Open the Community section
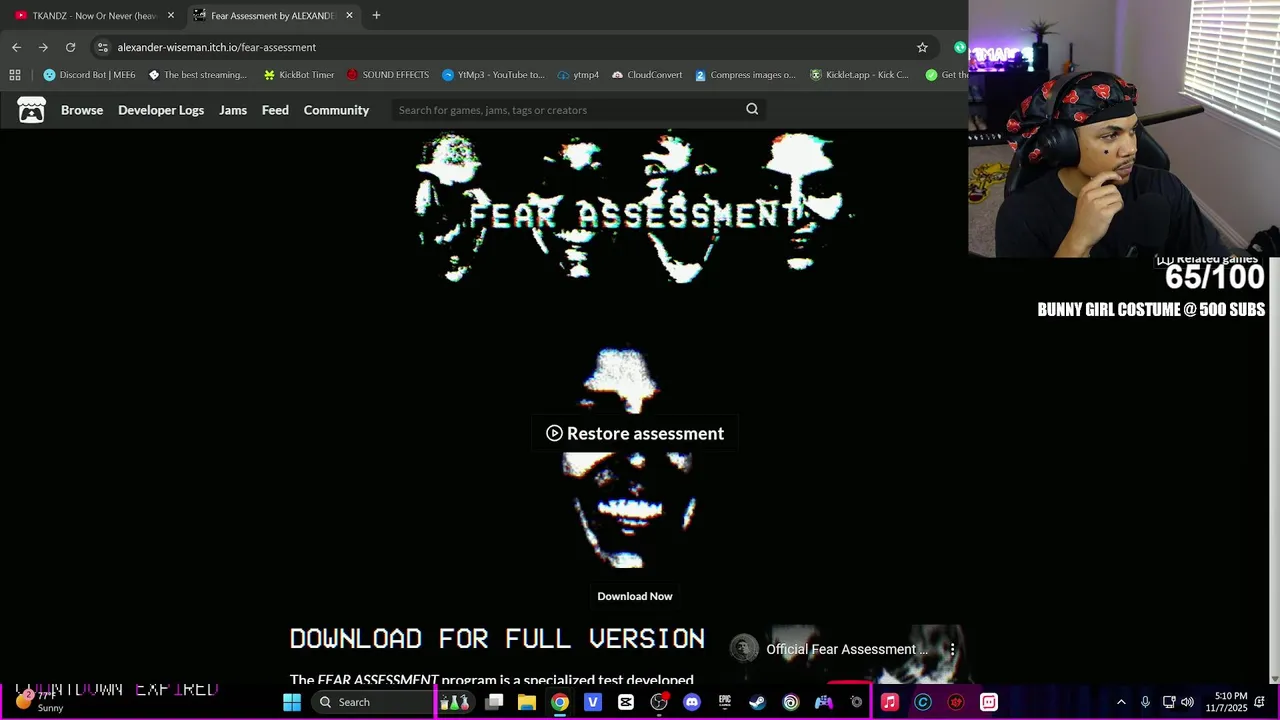The height and width of the screenshot is (720, 1280). tap(336, 110)
